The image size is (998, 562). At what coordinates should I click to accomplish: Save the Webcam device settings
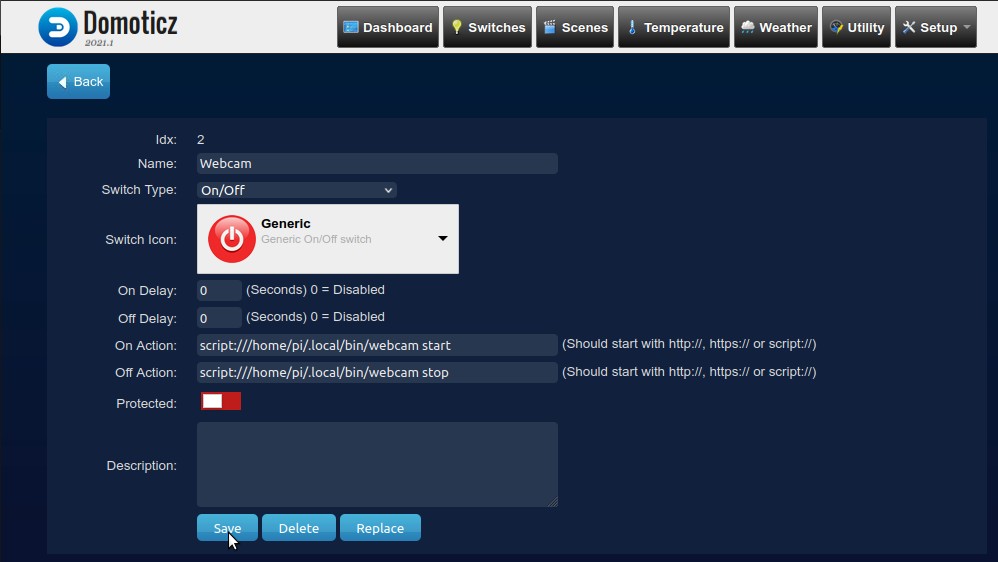click(x=227, y=528)
